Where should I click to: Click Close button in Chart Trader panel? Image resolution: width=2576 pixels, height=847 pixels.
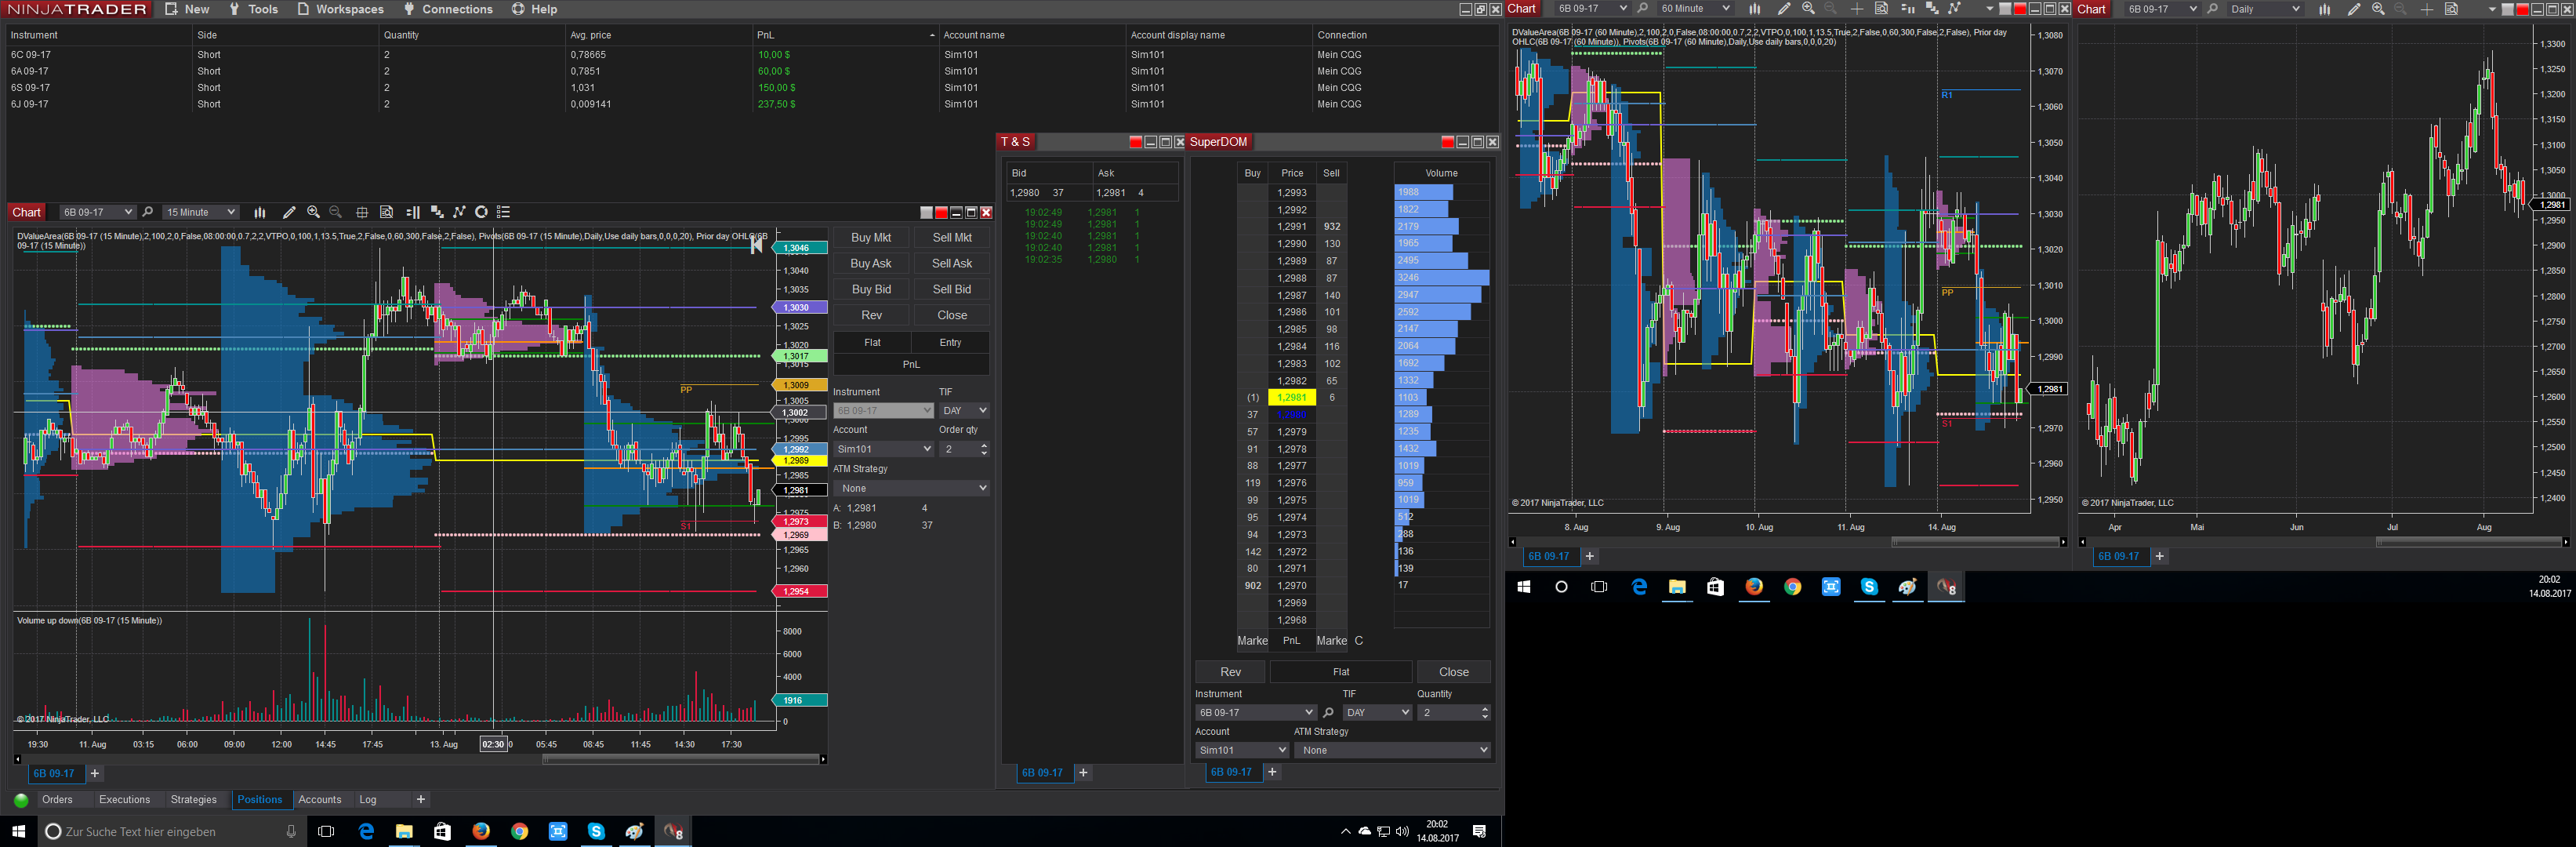tap(952, 316)
